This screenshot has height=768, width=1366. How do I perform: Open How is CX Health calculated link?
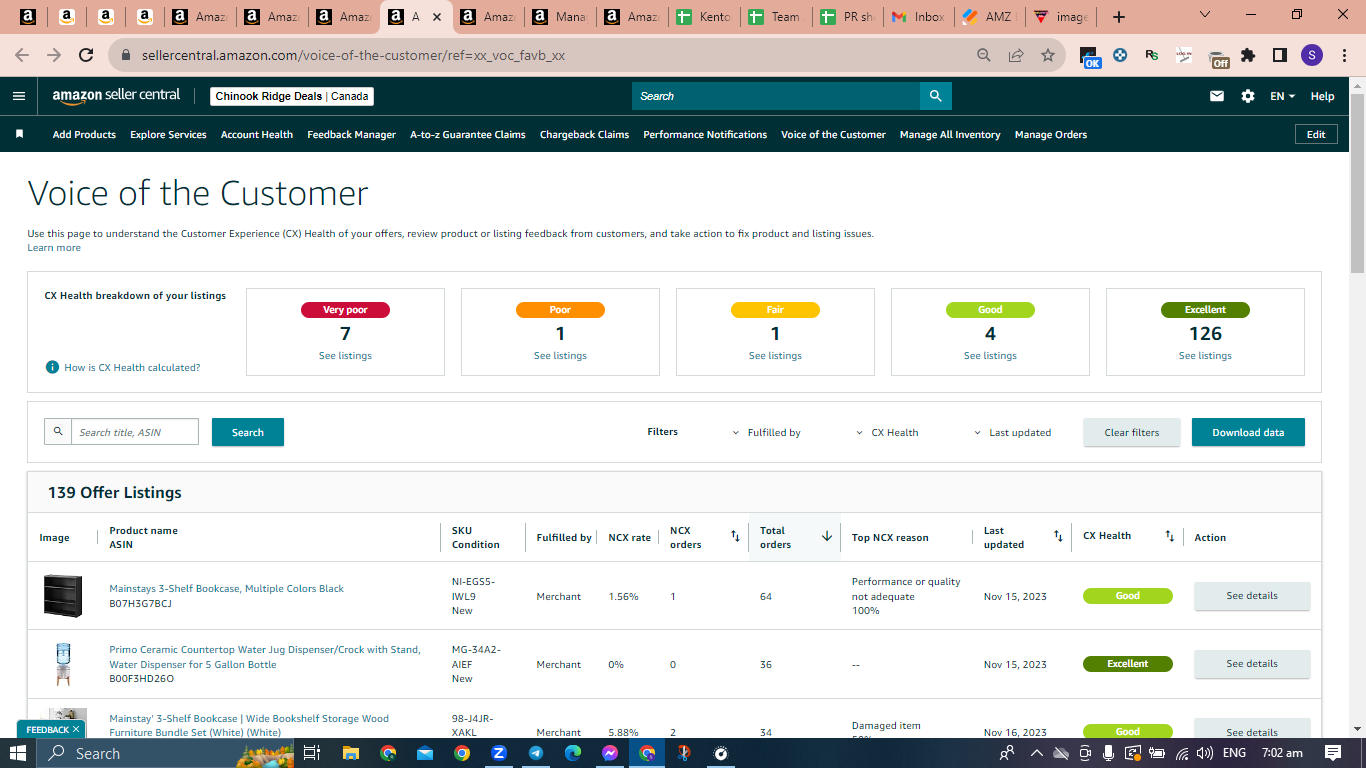132,368
